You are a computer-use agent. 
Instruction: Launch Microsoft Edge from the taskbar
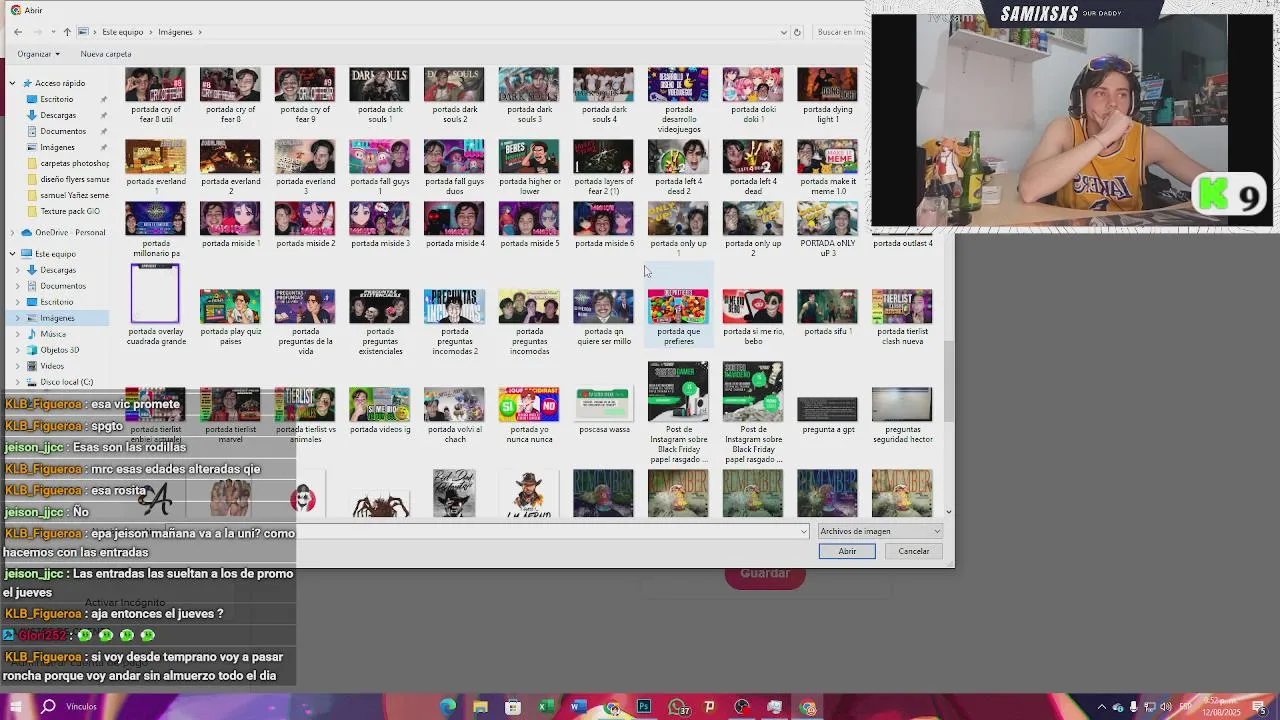coord(448,707)
